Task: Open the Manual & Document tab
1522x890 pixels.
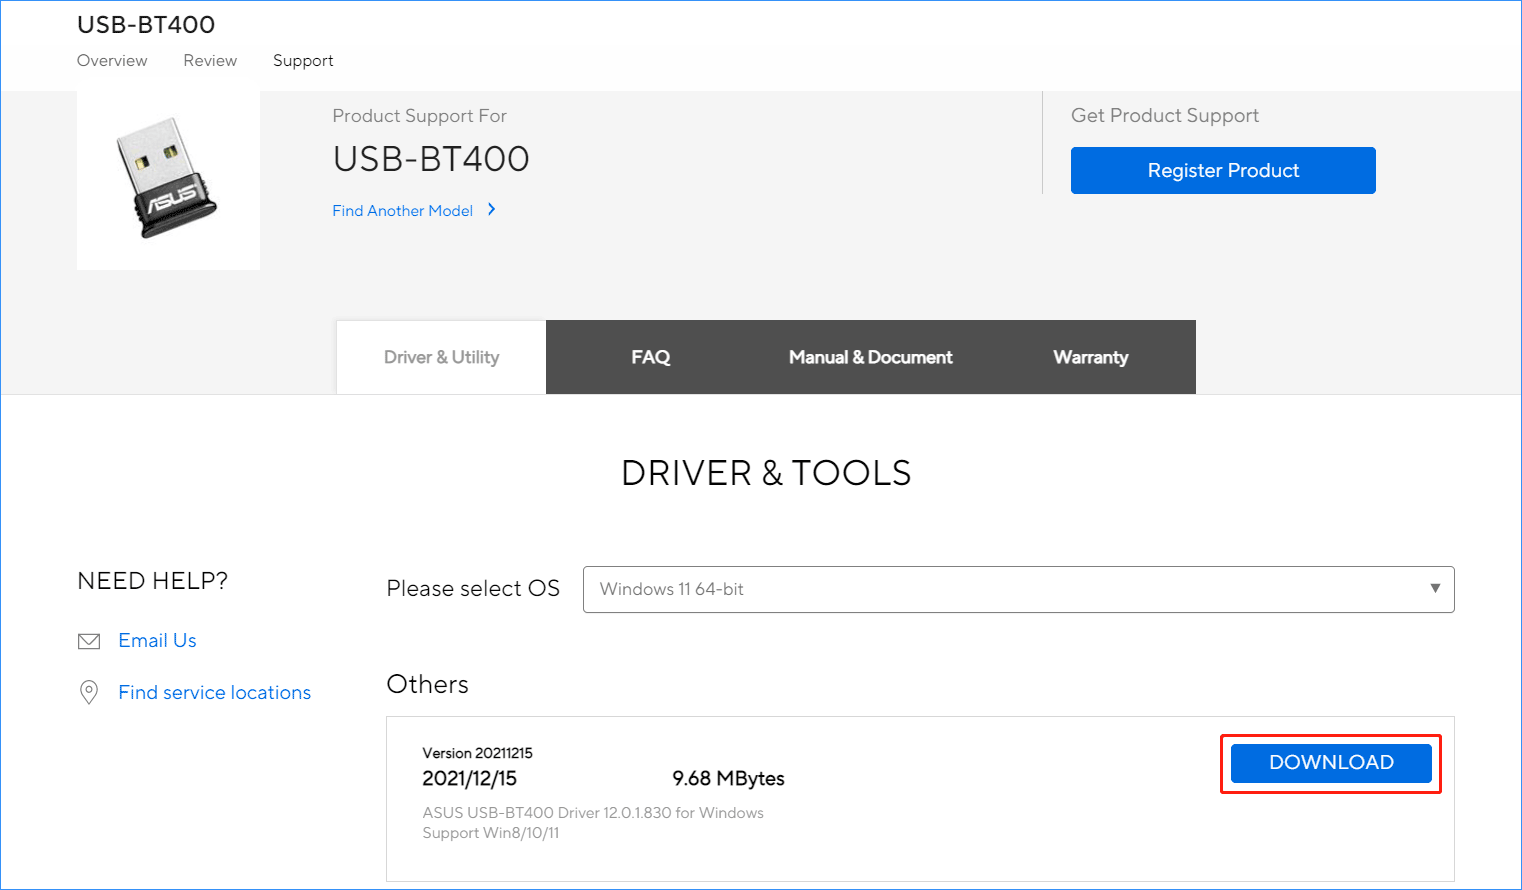Action: click(870, 357)
